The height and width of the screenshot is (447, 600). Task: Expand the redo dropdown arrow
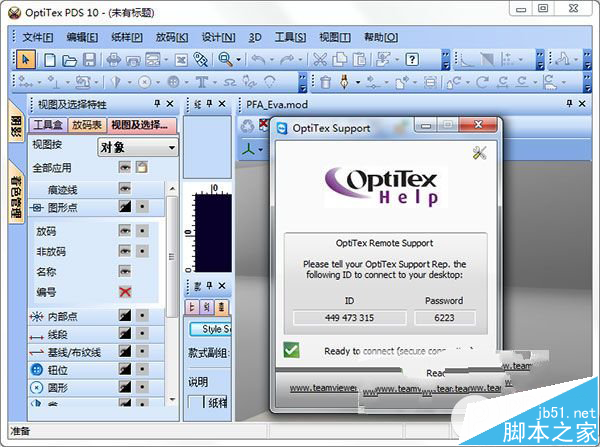(x=300, y=60)
